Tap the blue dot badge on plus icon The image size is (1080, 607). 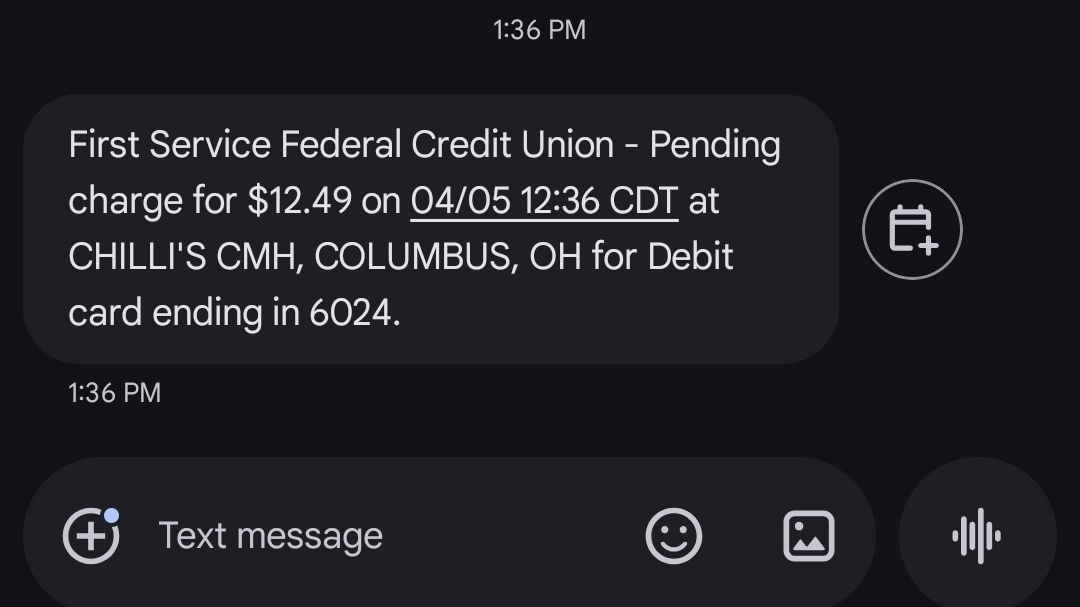(112, 515)
